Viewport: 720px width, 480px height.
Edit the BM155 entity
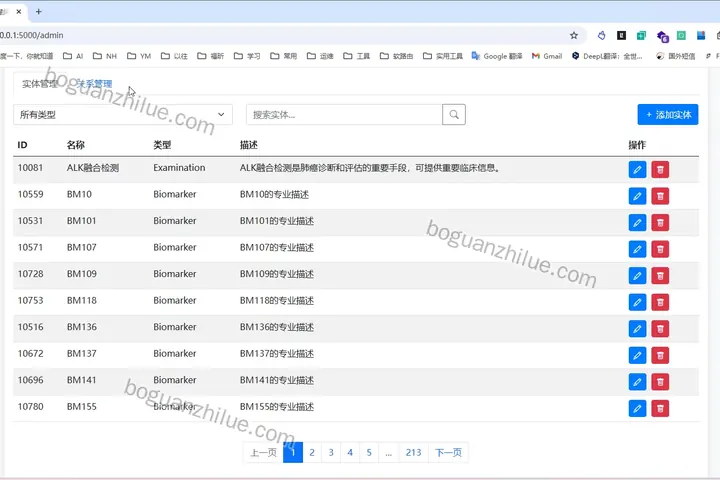click(x=637, y=408)
